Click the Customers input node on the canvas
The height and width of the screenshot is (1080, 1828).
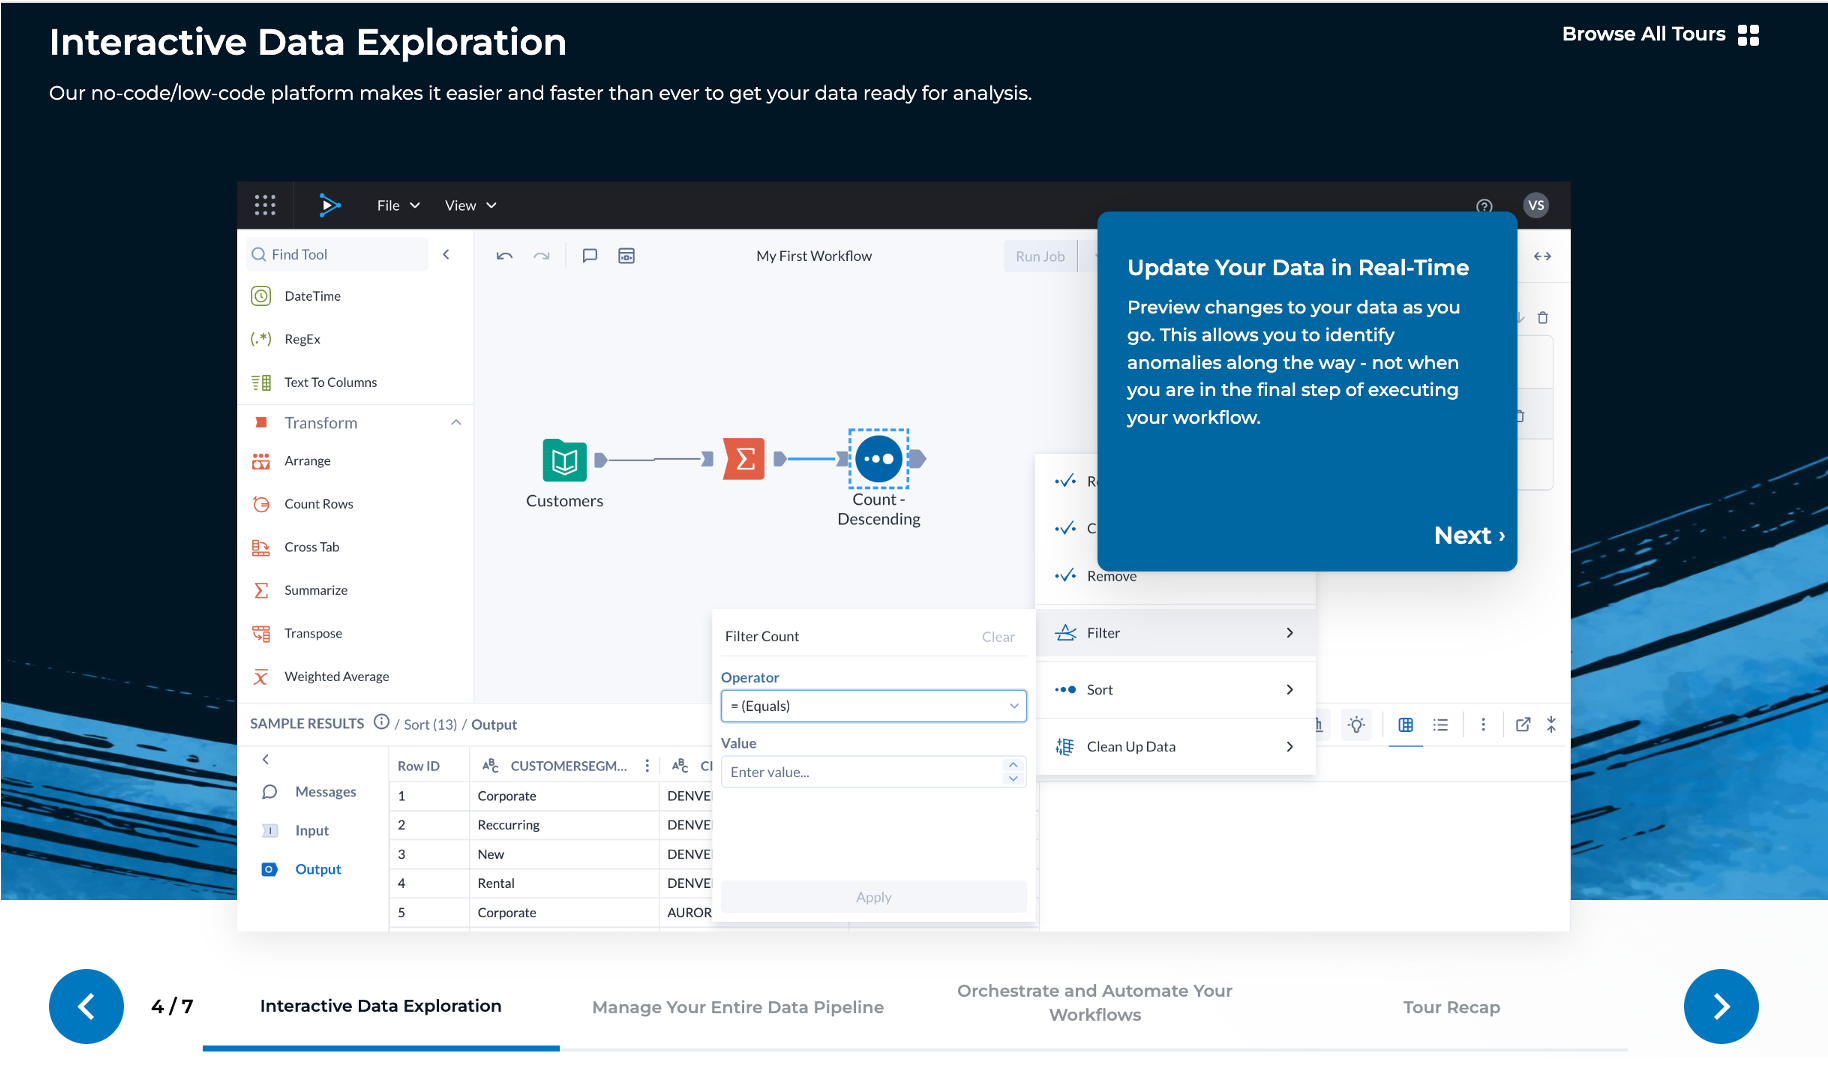(x=564, y=461)
